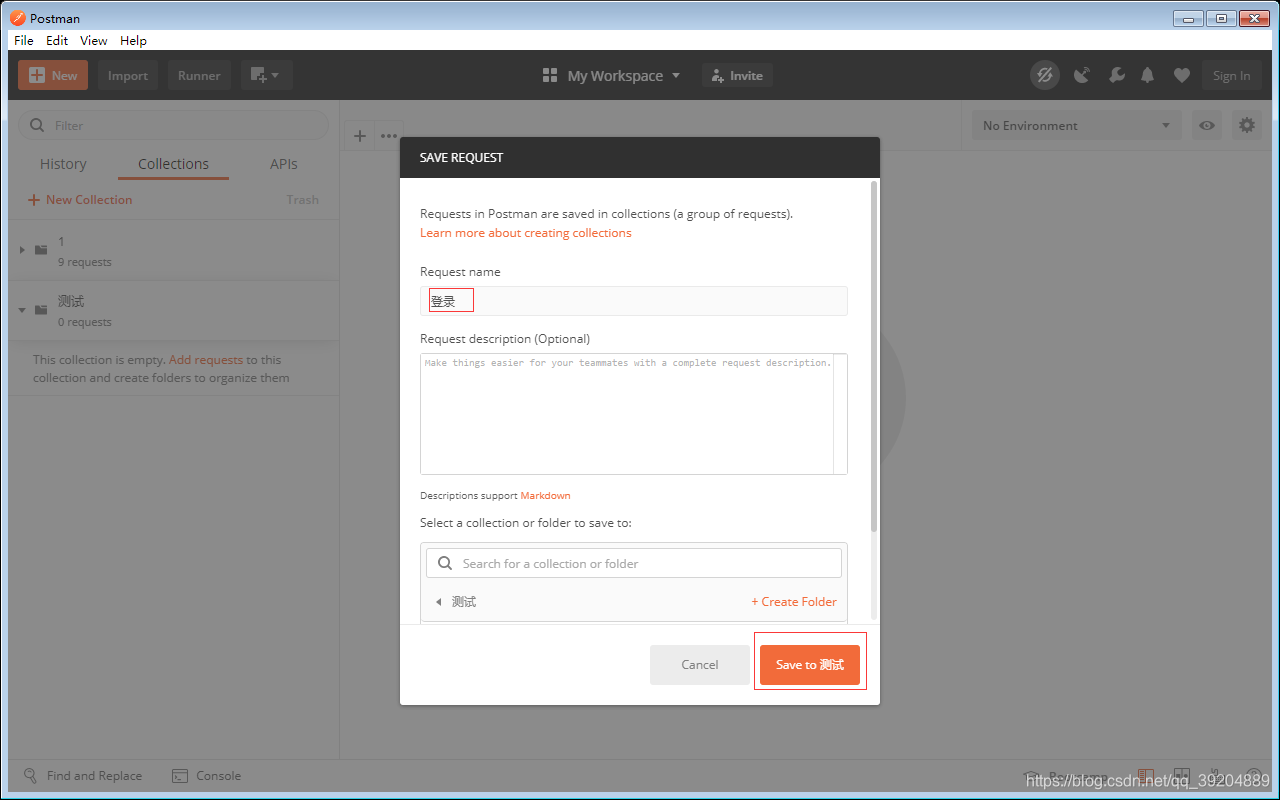This screenshot has width=1280, height=800.
Task: Click the Request description text area
Action: (x=634, y=414)
